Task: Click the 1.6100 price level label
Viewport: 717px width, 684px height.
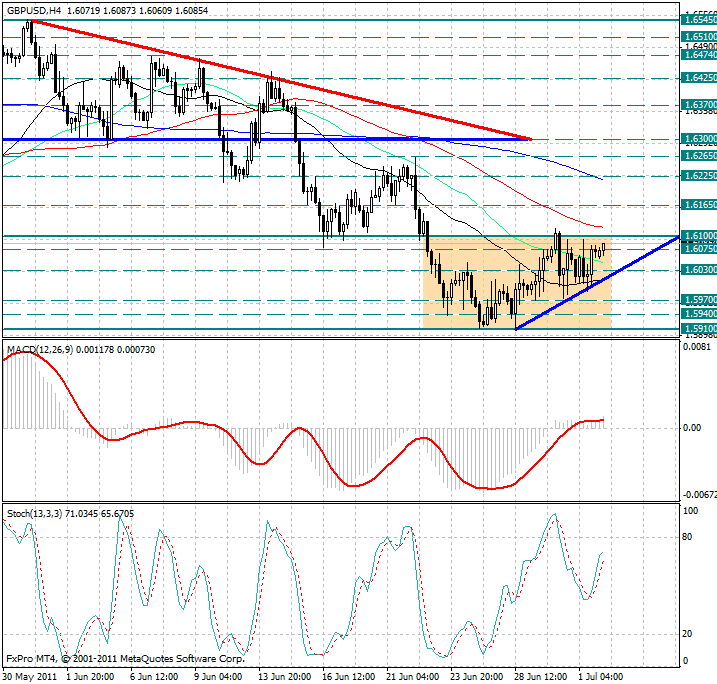Action: (x=698, y=236)
